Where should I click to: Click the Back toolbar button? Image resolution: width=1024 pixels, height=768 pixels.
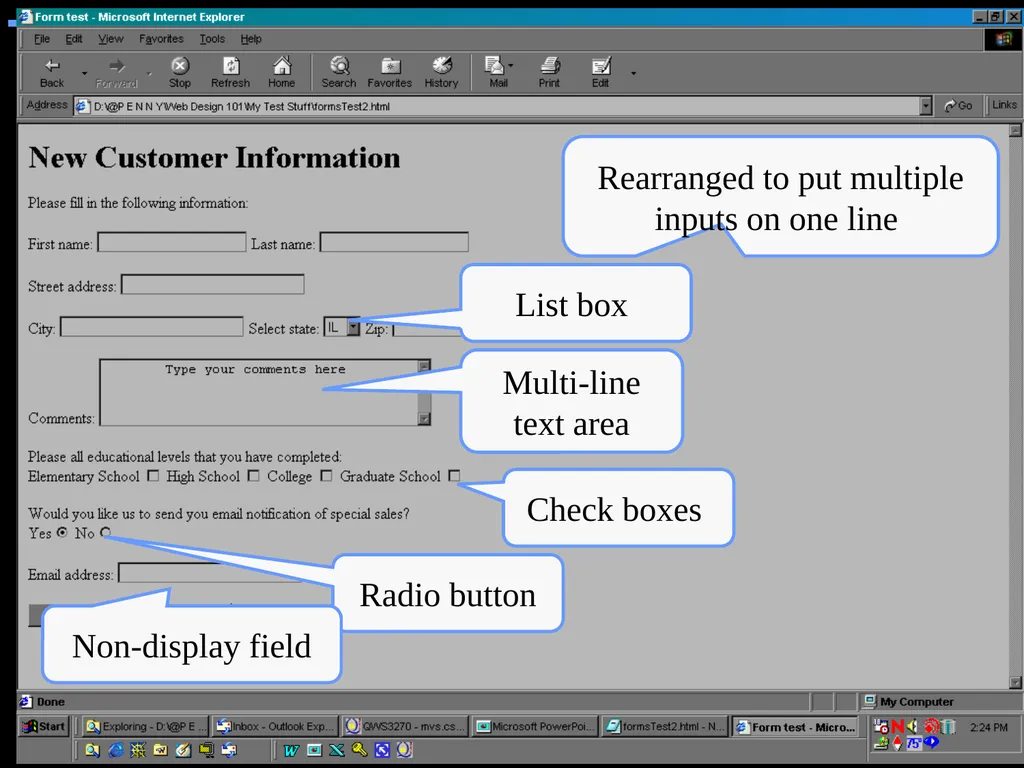(x=52, y=72)
